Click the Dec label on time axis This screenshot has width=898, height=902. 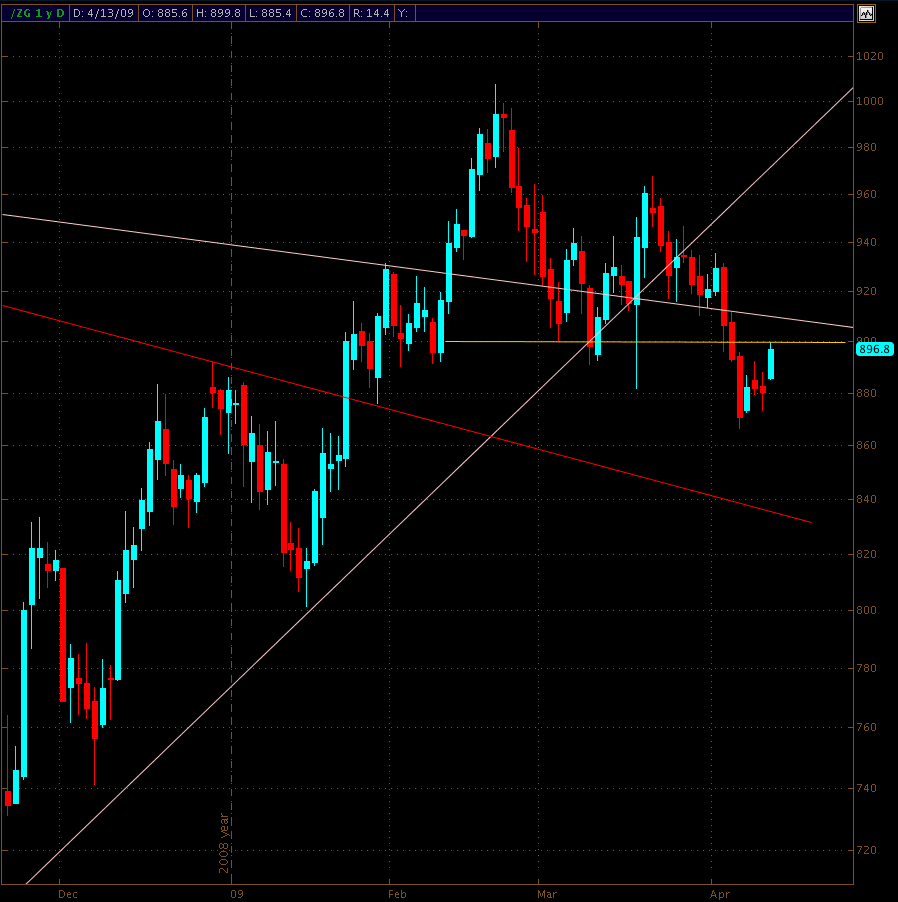[x=68, y=892]
